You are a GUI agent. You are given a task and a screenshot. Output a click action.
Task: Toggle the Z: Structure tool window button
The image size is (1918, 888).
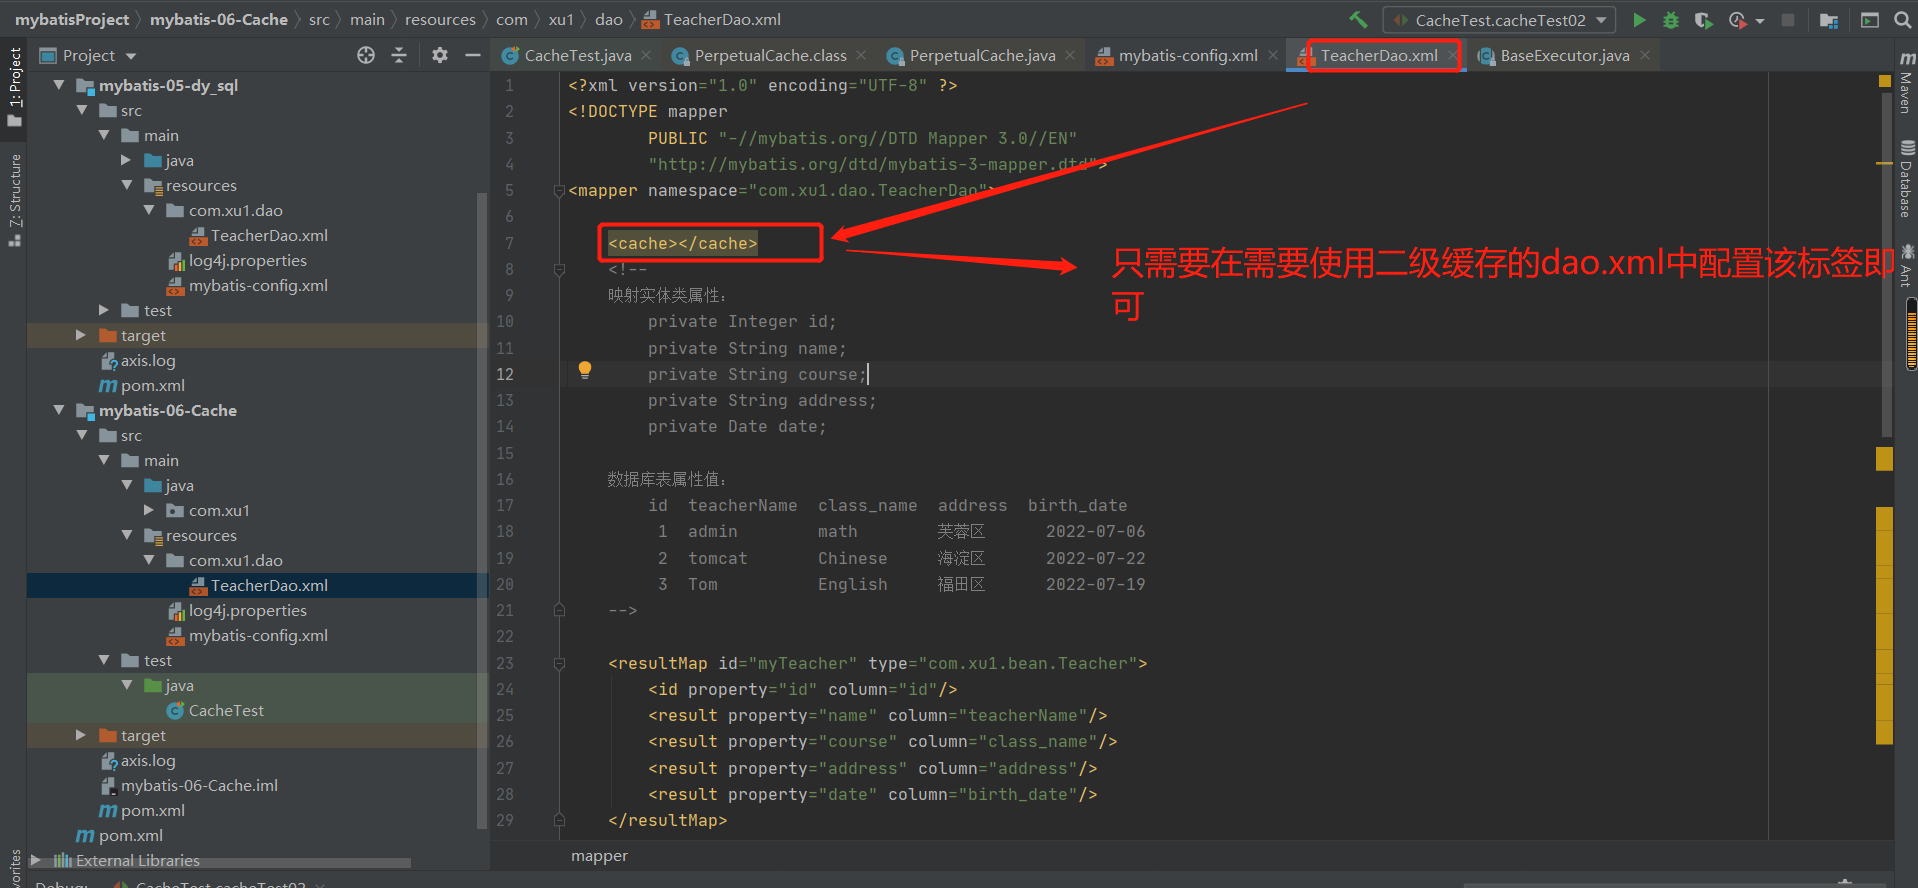(14, 200)
